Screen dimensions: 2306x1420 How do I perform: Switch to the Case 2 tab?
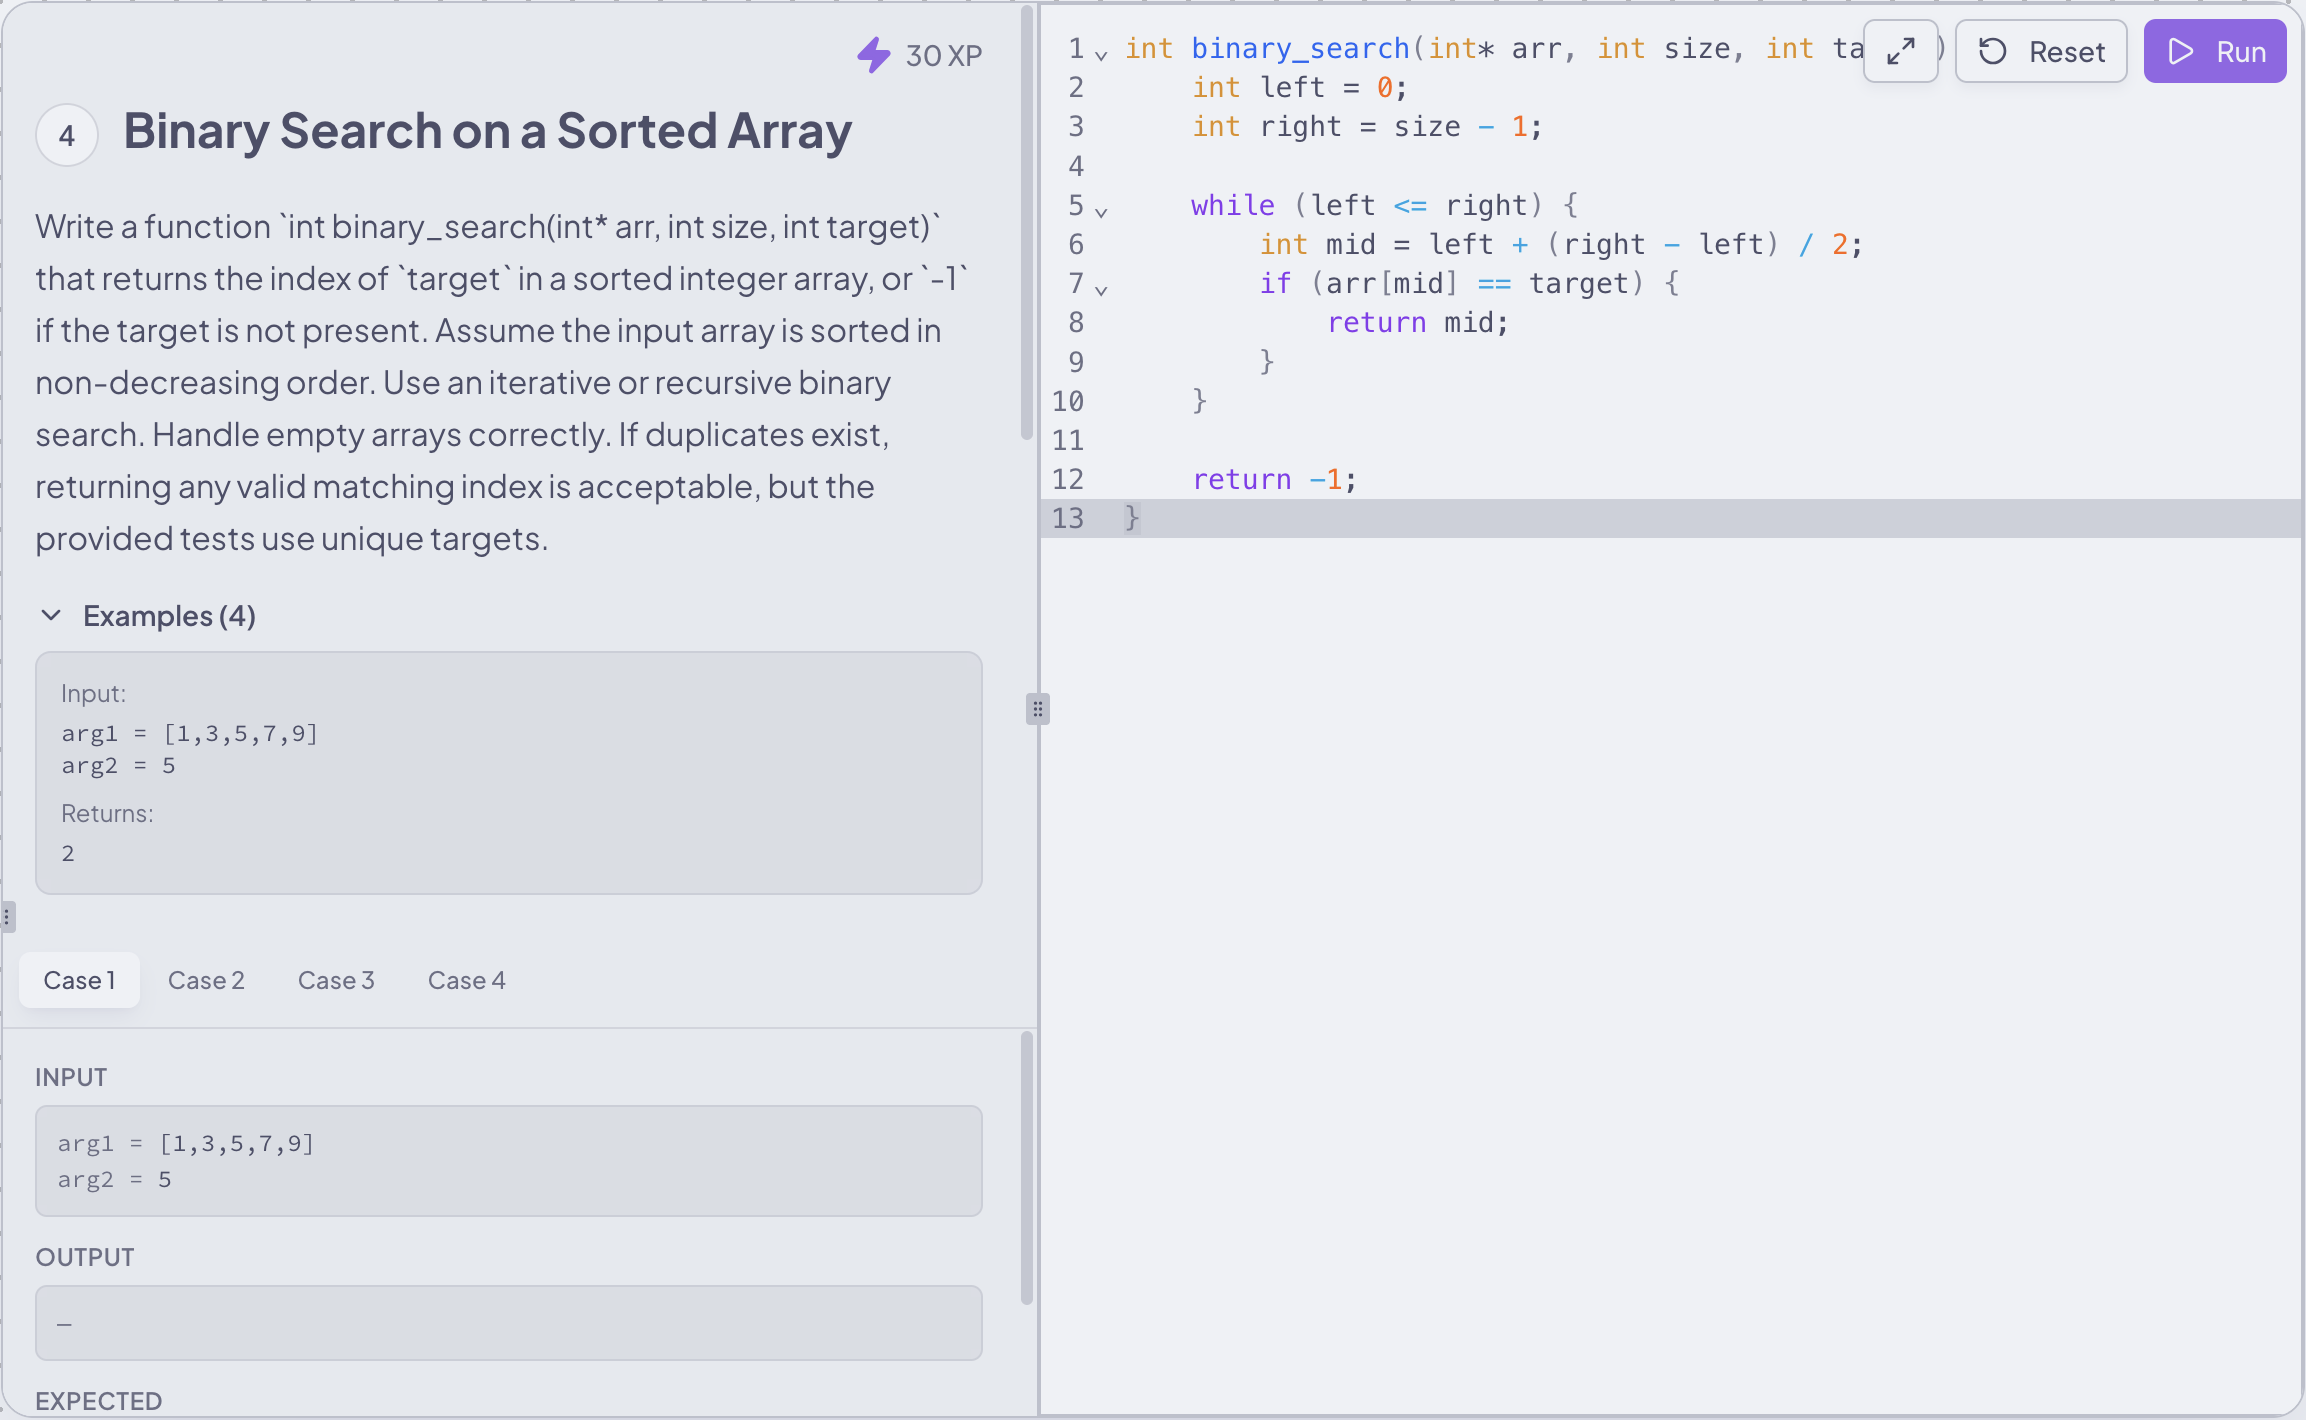click(206, 980)
